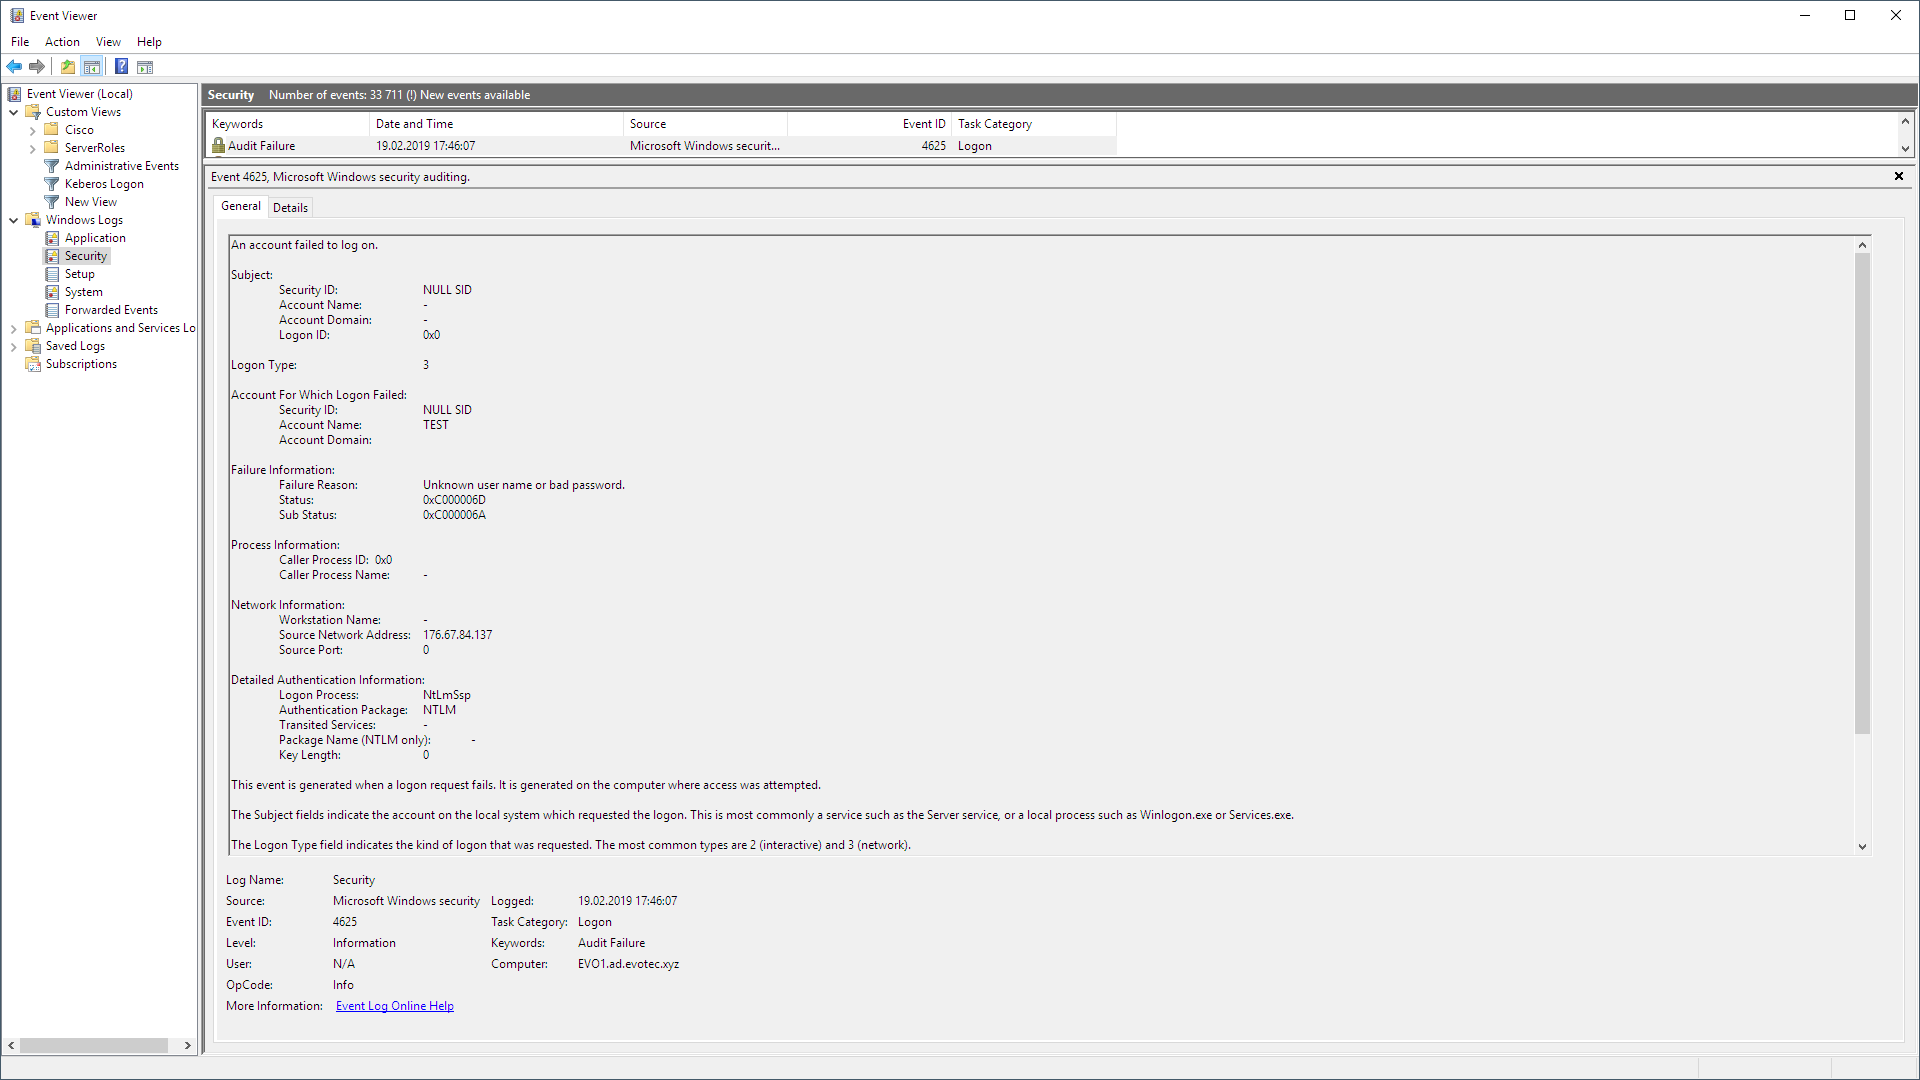Image resolution: width=1920 pixels, height=1080 pixels.
Task: Expand the Cisco custom view node
Action: point(31,129)
